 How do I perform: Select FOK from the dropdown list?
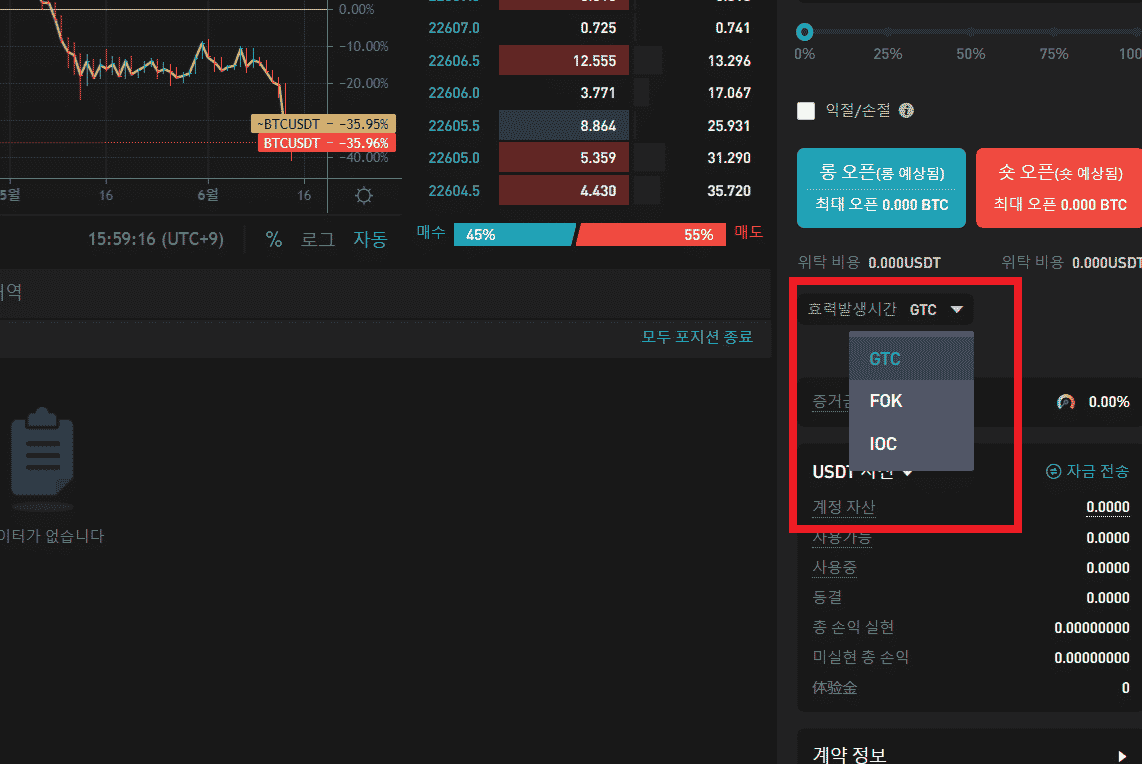click(886, 401)
